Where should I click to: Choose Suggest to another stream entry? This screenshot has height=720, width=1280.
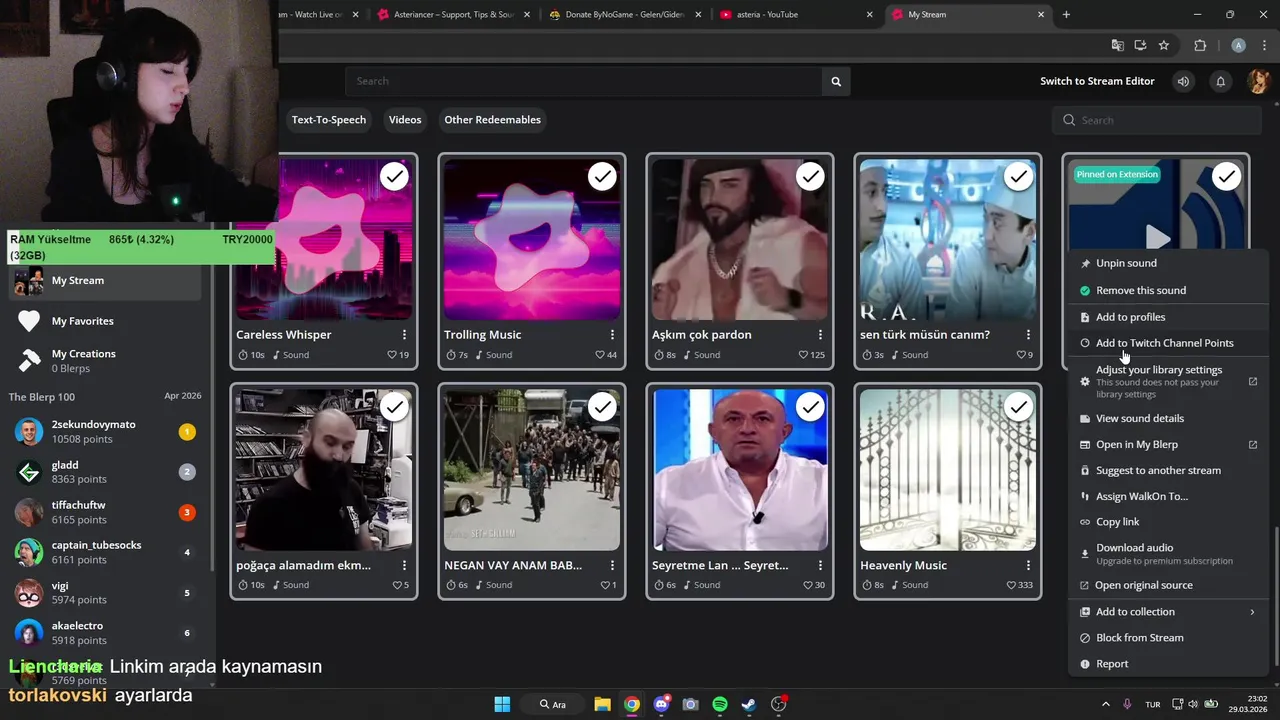tap(1168, 470)
